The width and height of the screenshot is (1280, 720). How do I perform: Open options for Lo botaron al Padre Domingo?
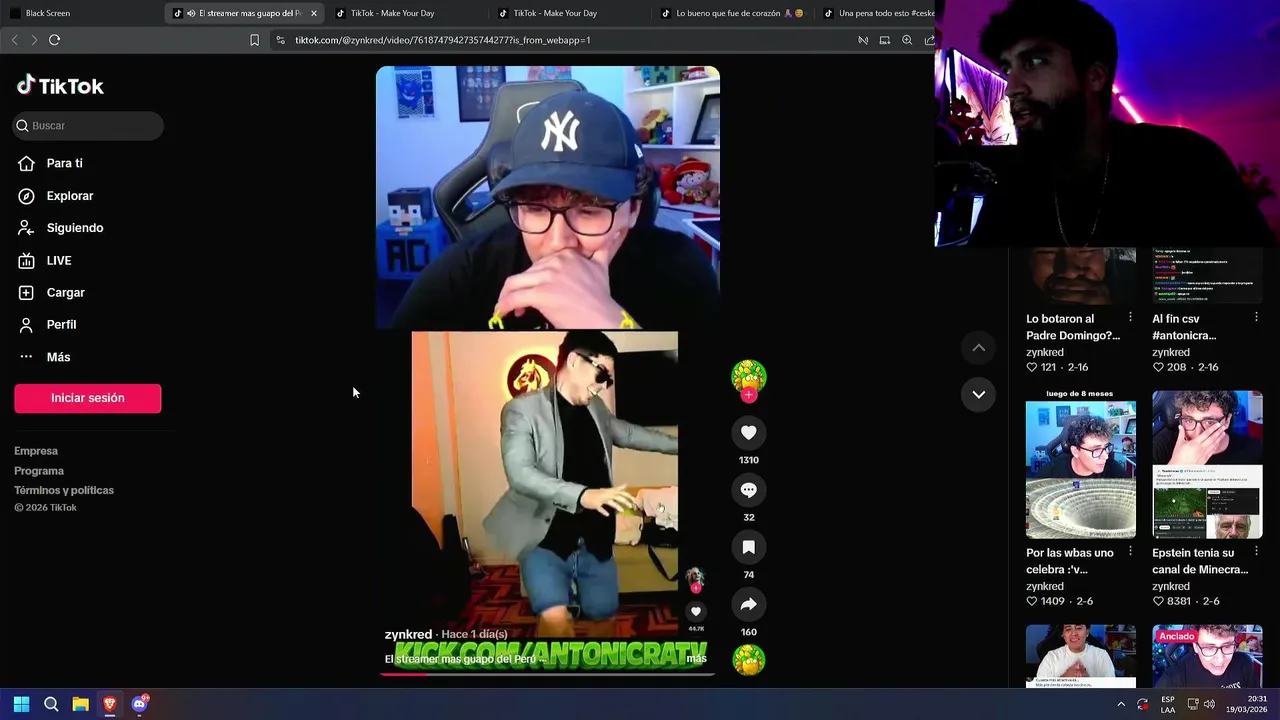point(1130,317)
